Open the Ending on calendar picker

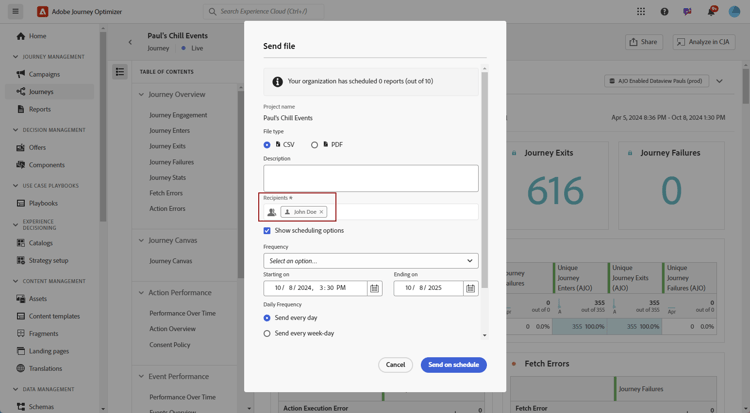click(471, 288)
